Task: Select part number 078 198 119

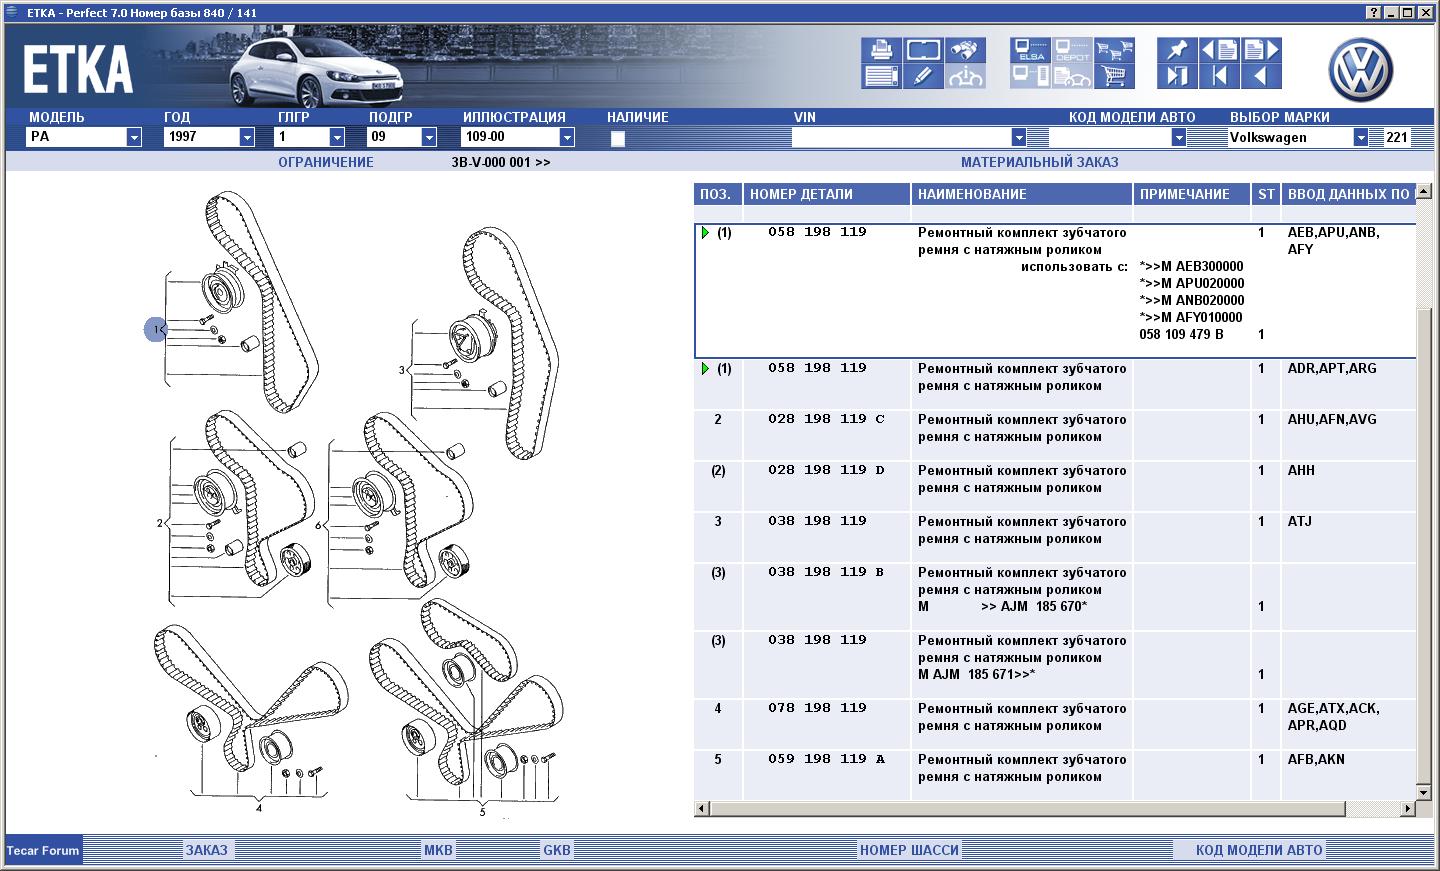Action: [x=817, y=708]
